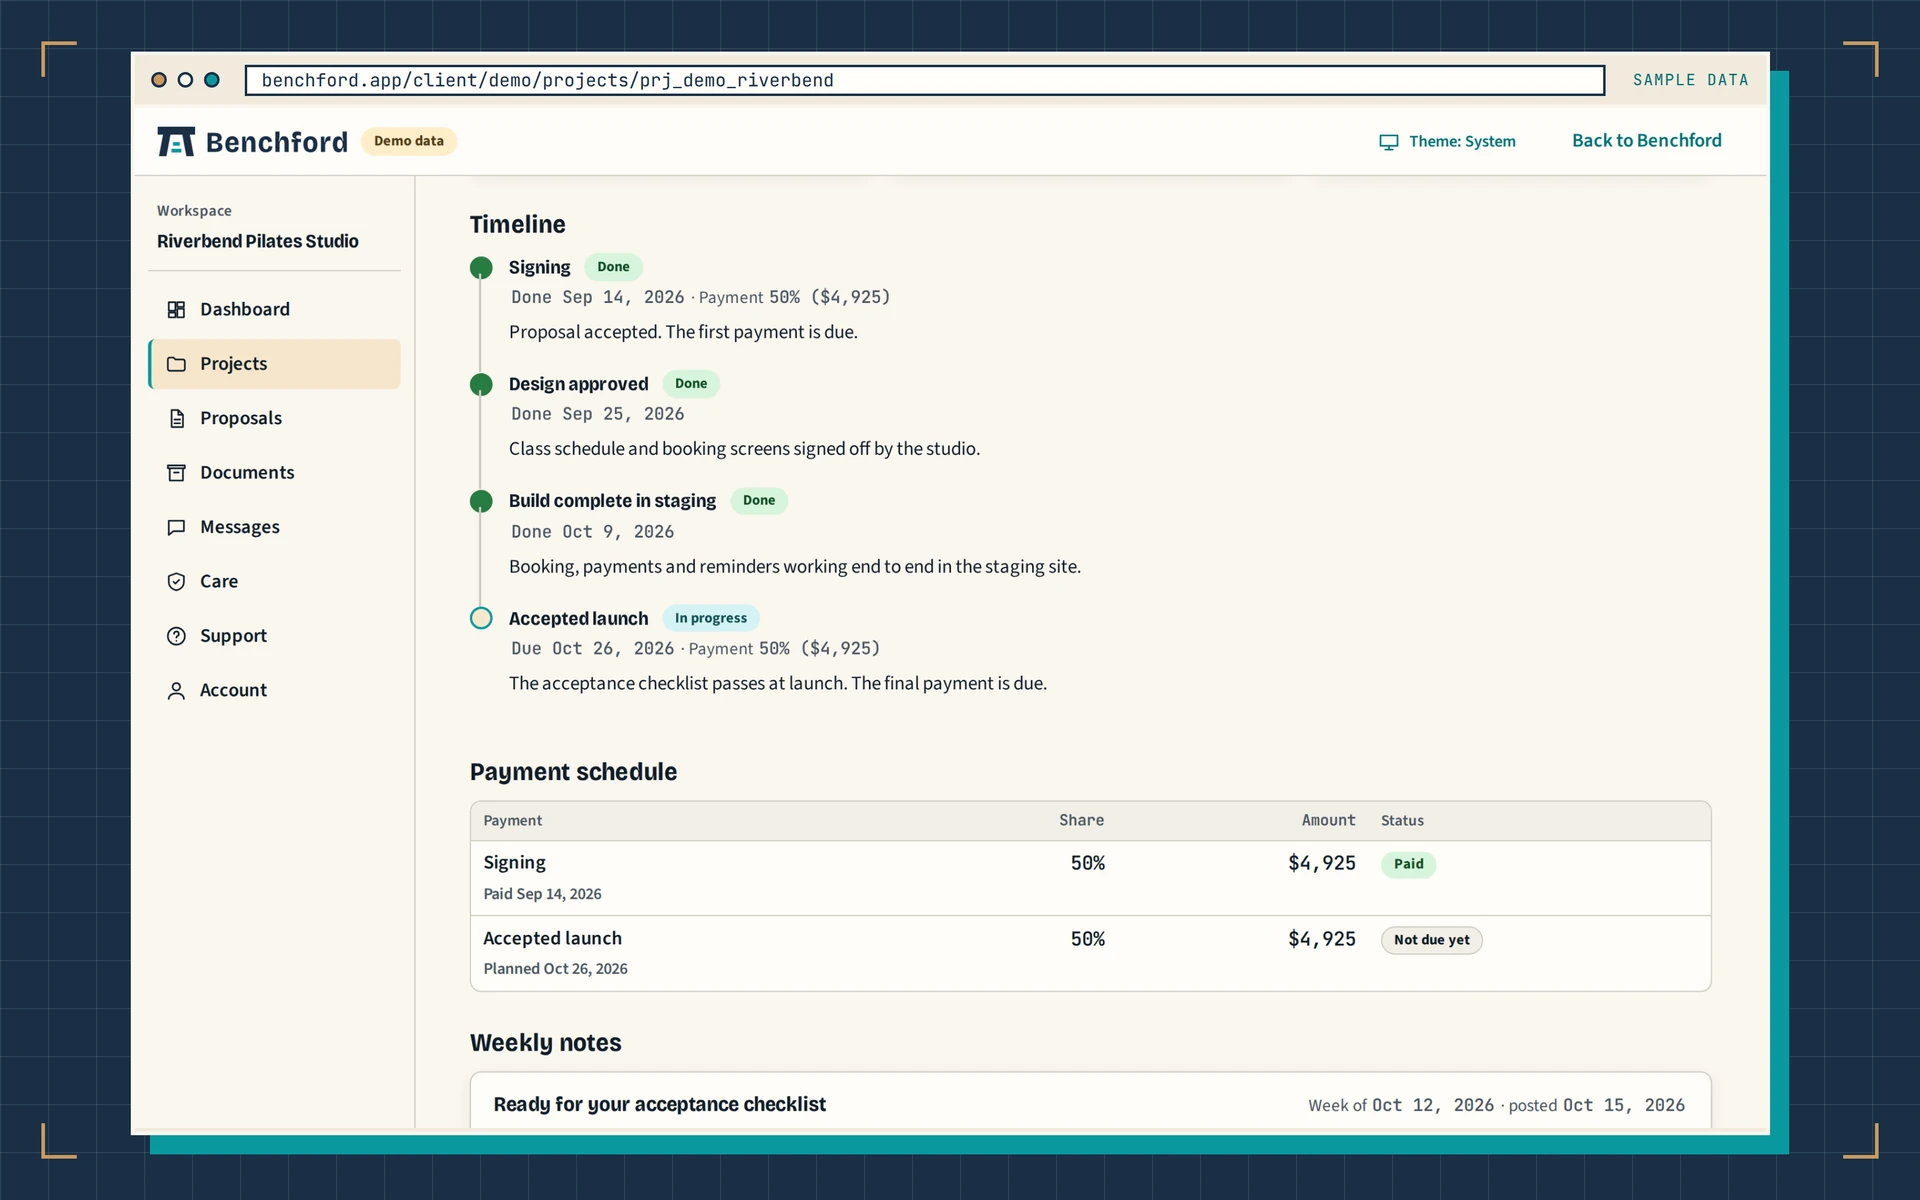Click the Signing milestone title in Timeline
The width and height of the screenshot is (1920, 1200).
(539, 268)
